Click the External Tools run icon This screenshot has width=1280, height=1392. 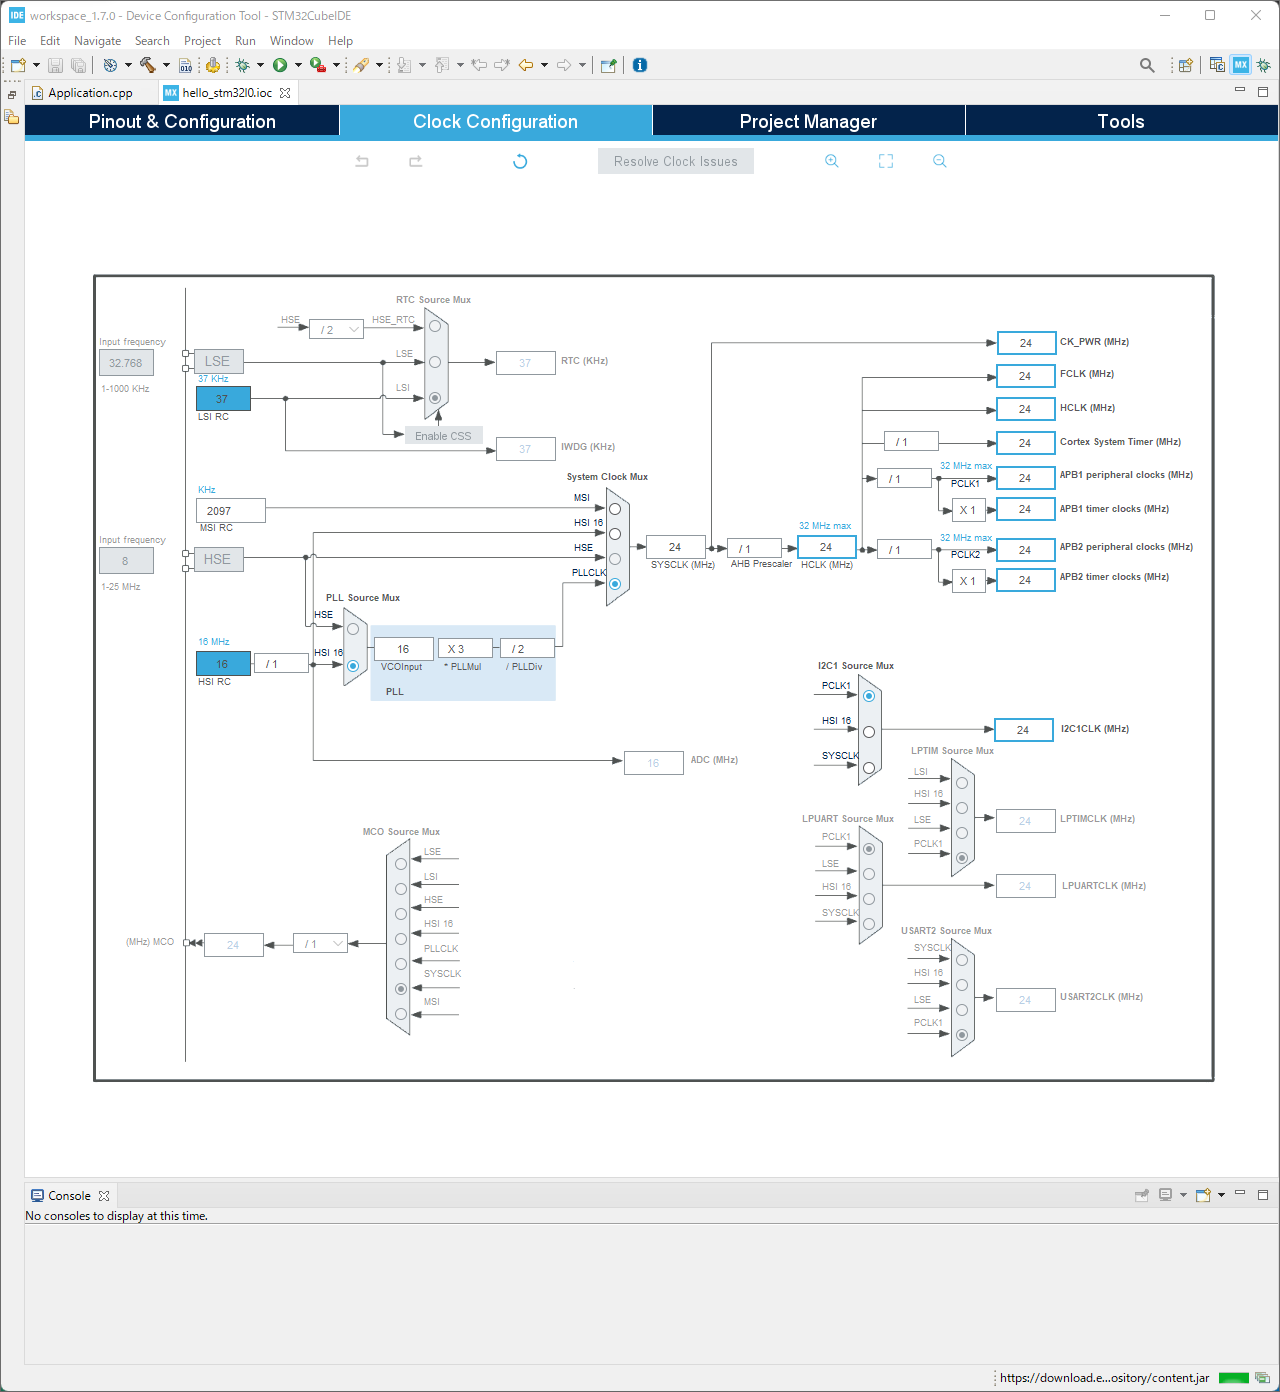point(317,65)
